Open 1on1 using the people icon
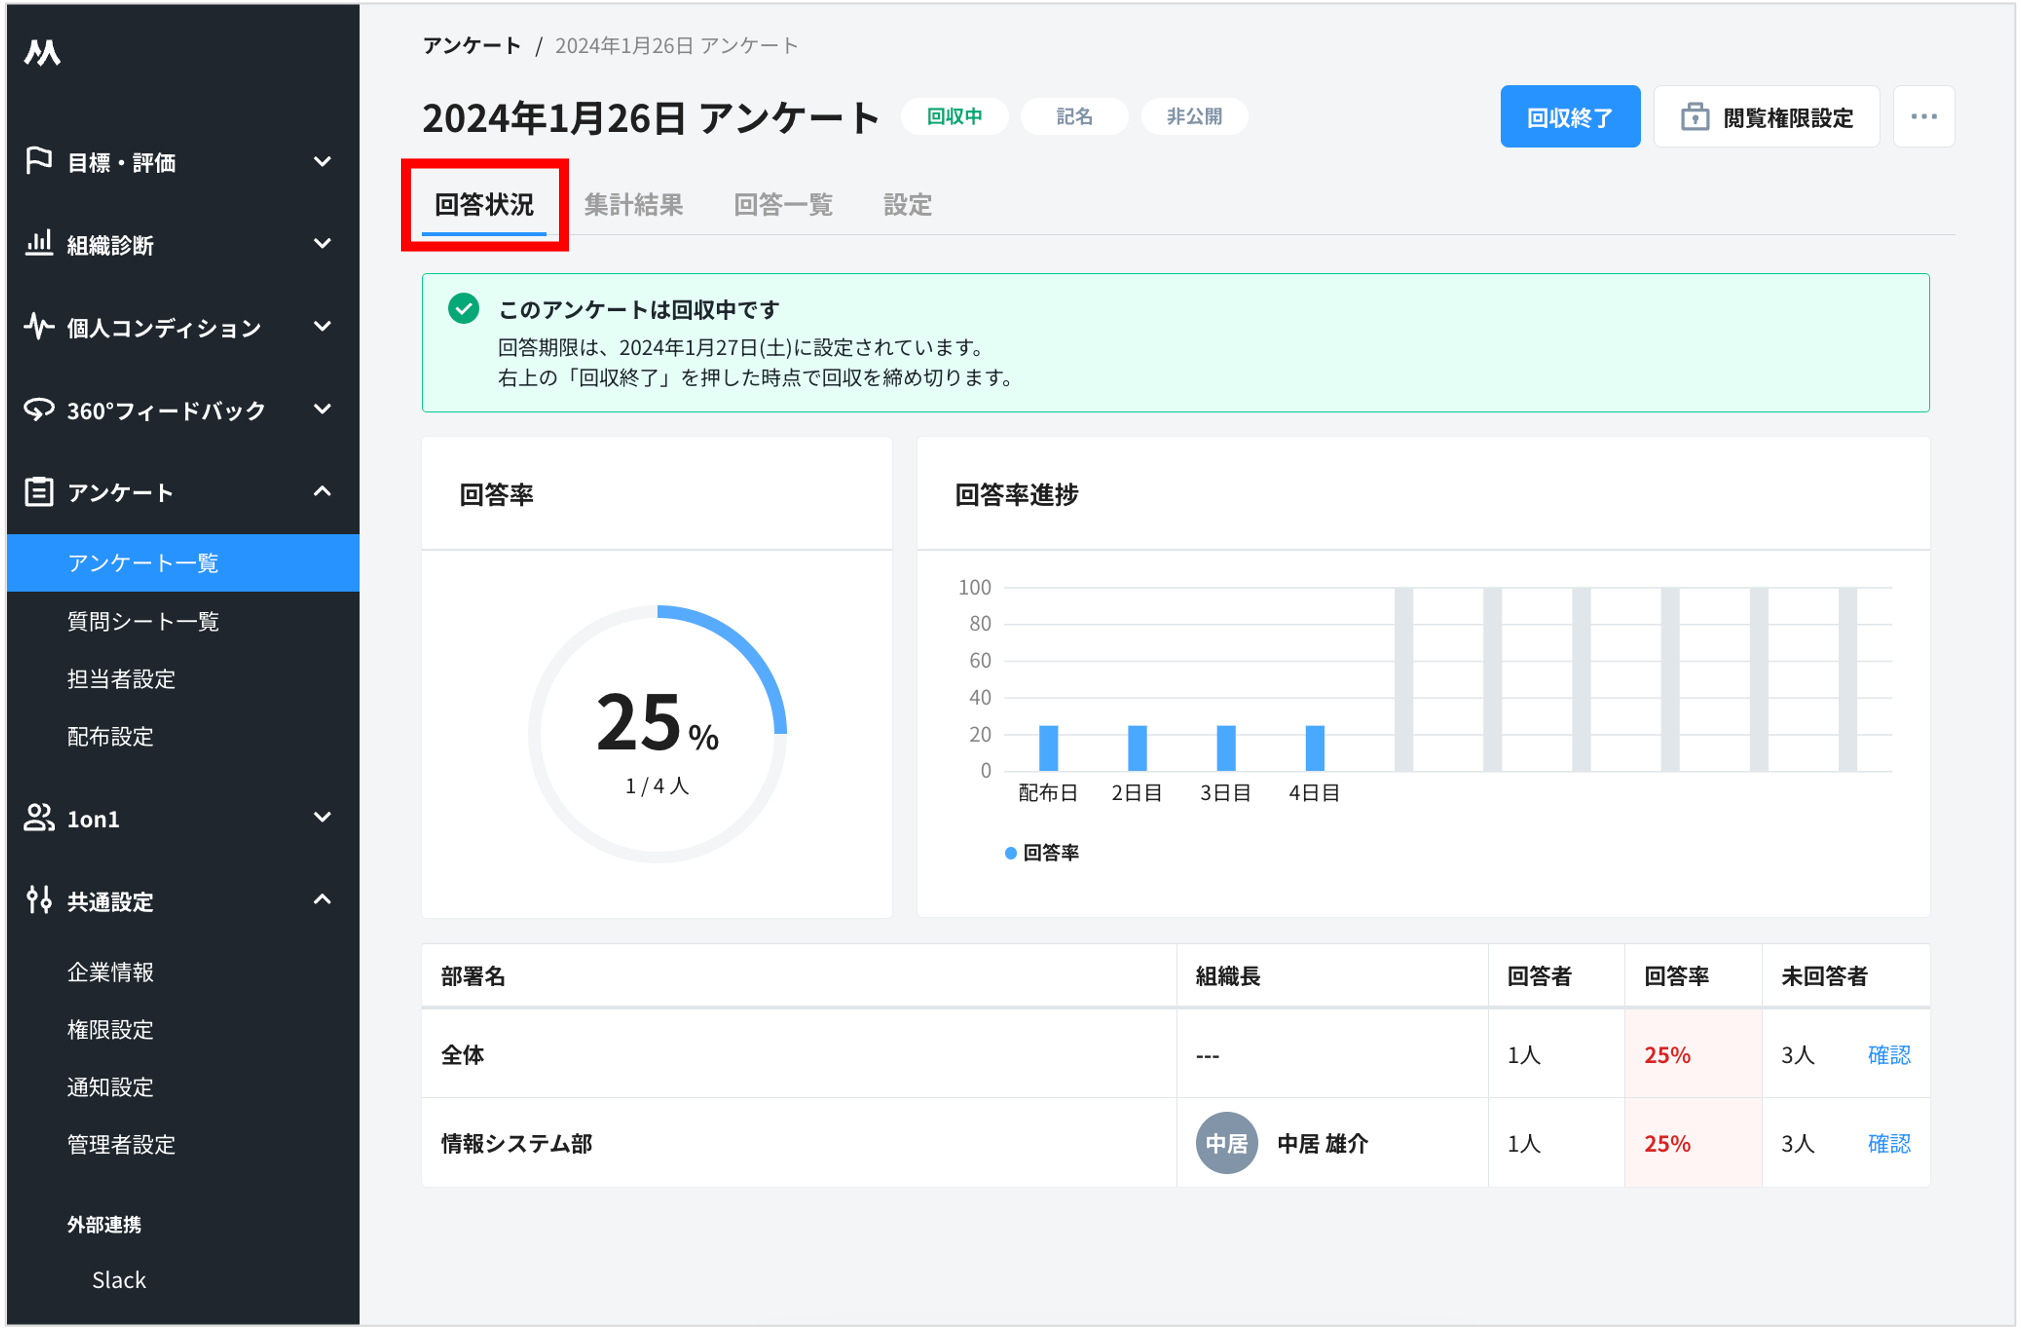This screenshot has height=1329, width=2021. (x=38, y=818)
